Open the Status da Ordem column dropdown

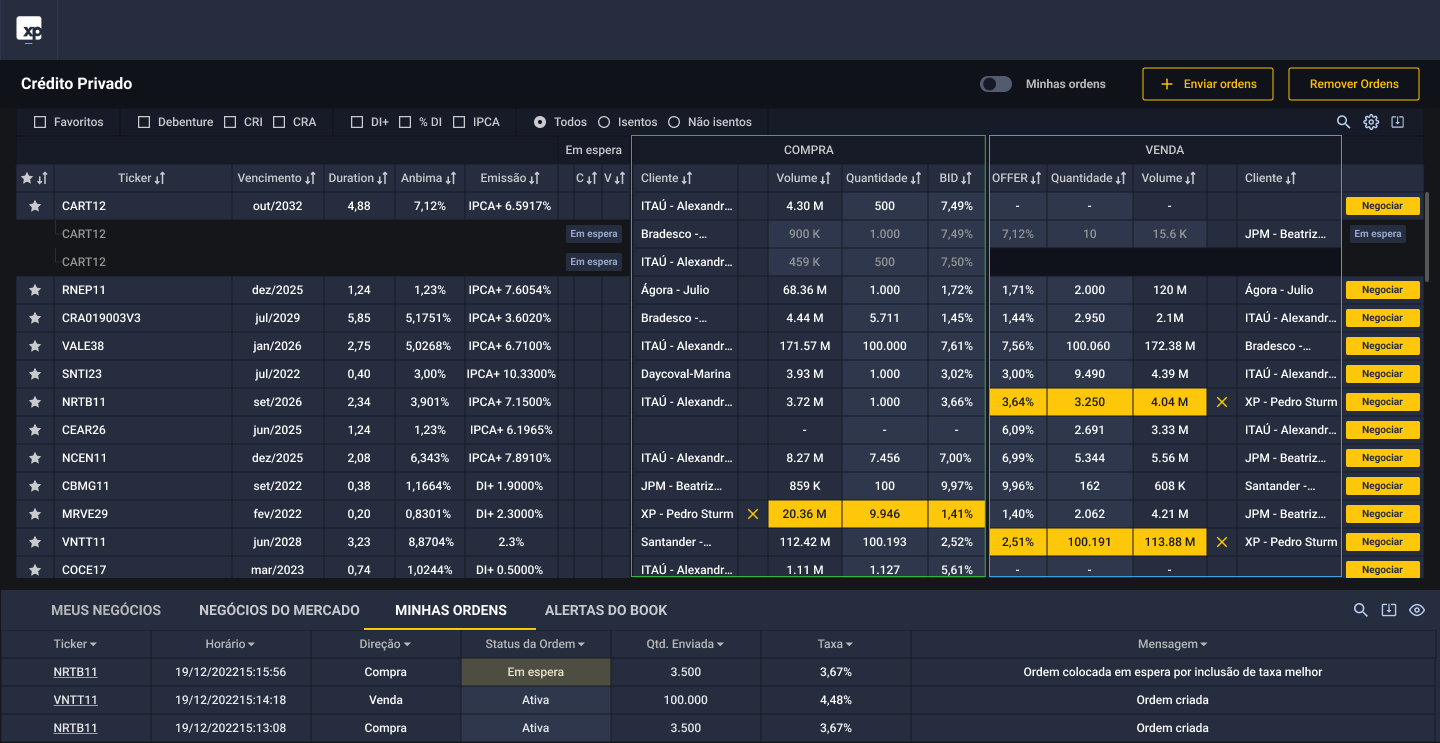tap(581, 645)
